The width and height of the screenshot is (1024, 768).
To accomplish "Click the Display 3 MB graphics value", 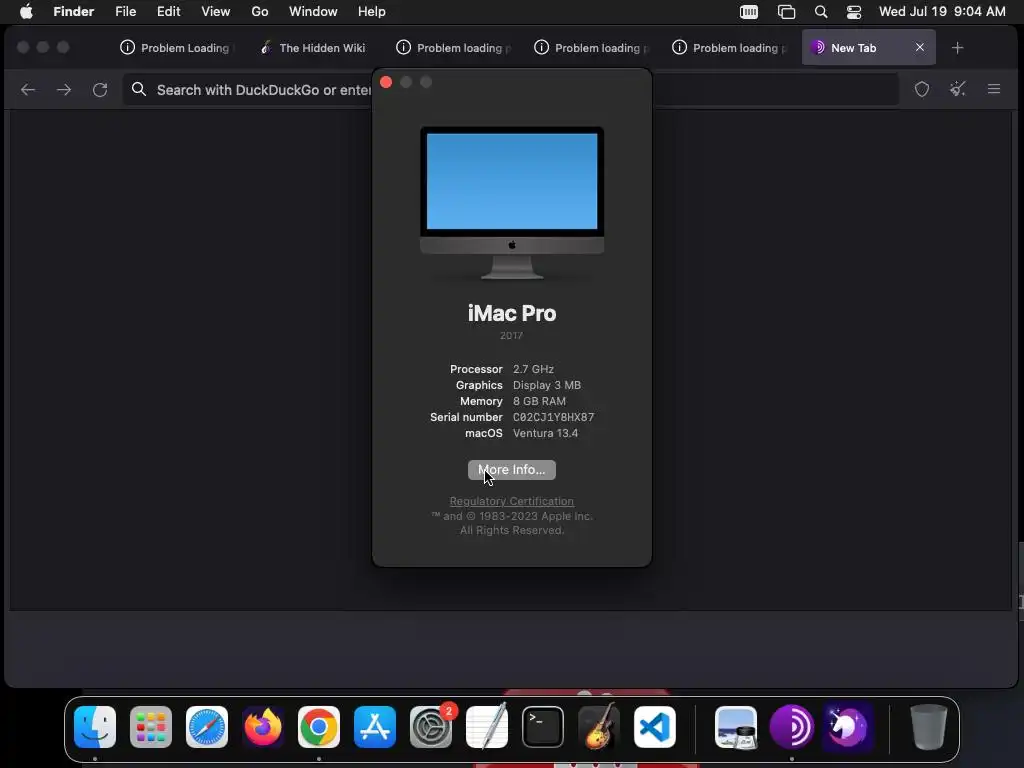I will [x=547, y=385].
